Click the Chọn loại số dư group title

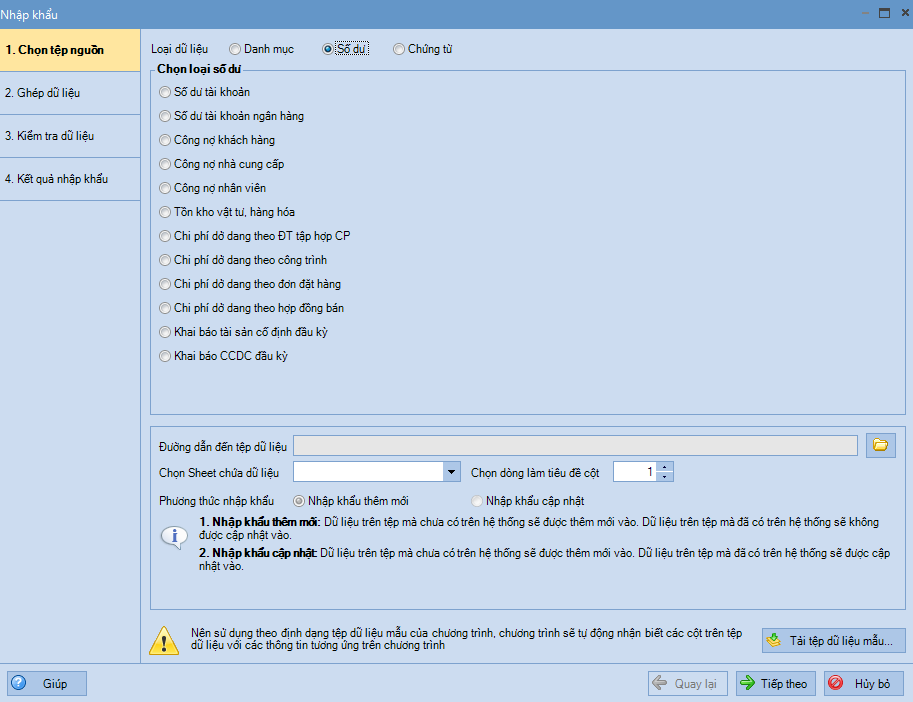(x=199, y=69)
